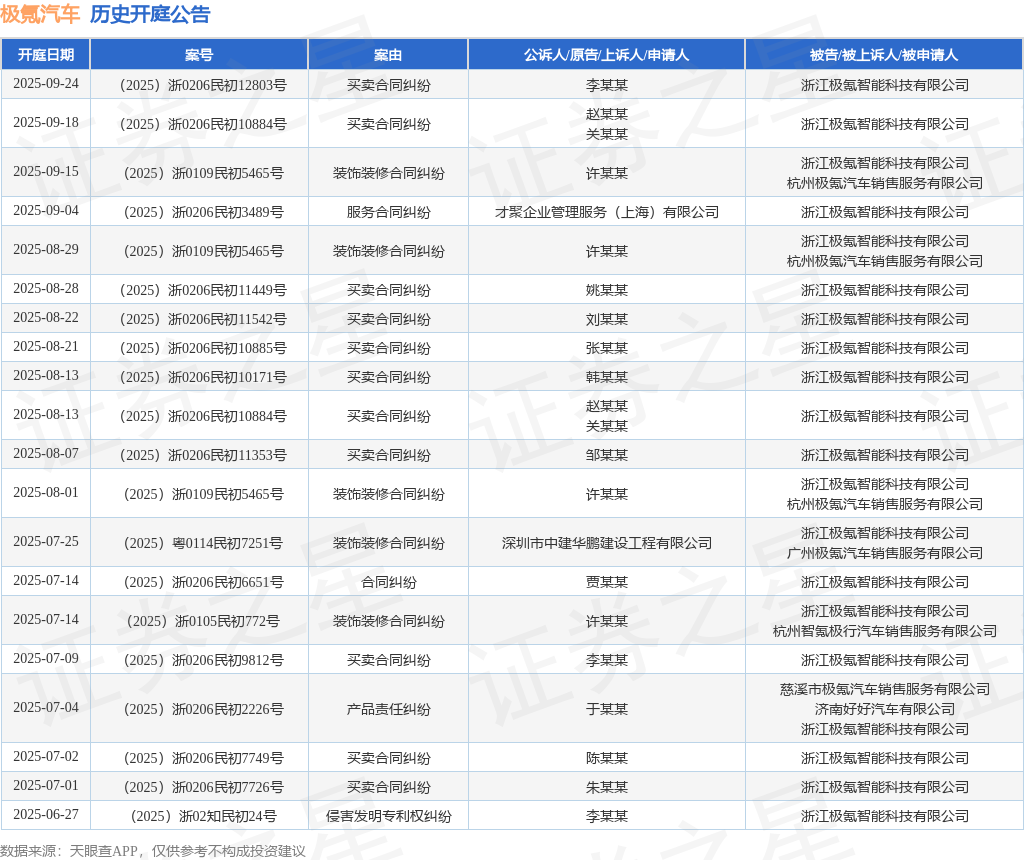
Task: Select the date 2025-09-04
Action: click(46, 211)
